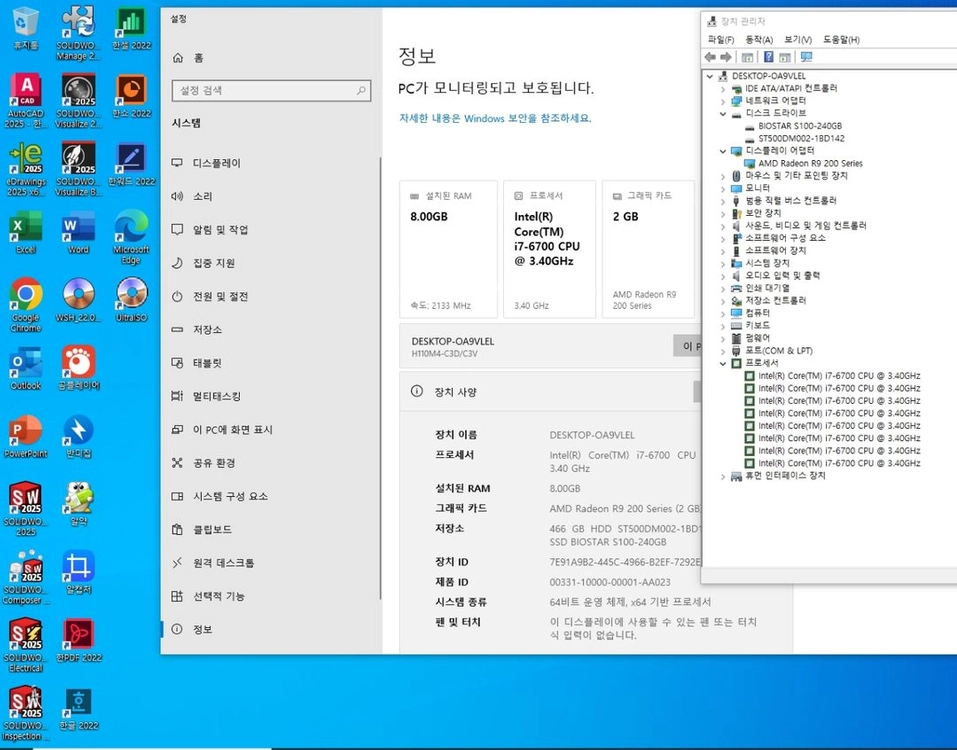The width and height of the screenshot is (957, 750).
Task: Open 반디집 desktop shortcut
Action: tap(78, 436)
